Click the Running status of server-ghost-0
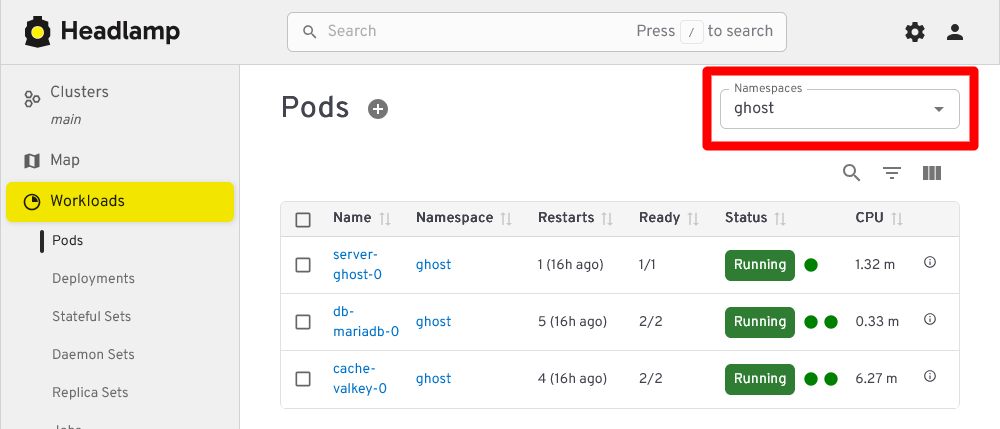 [760, 265]
